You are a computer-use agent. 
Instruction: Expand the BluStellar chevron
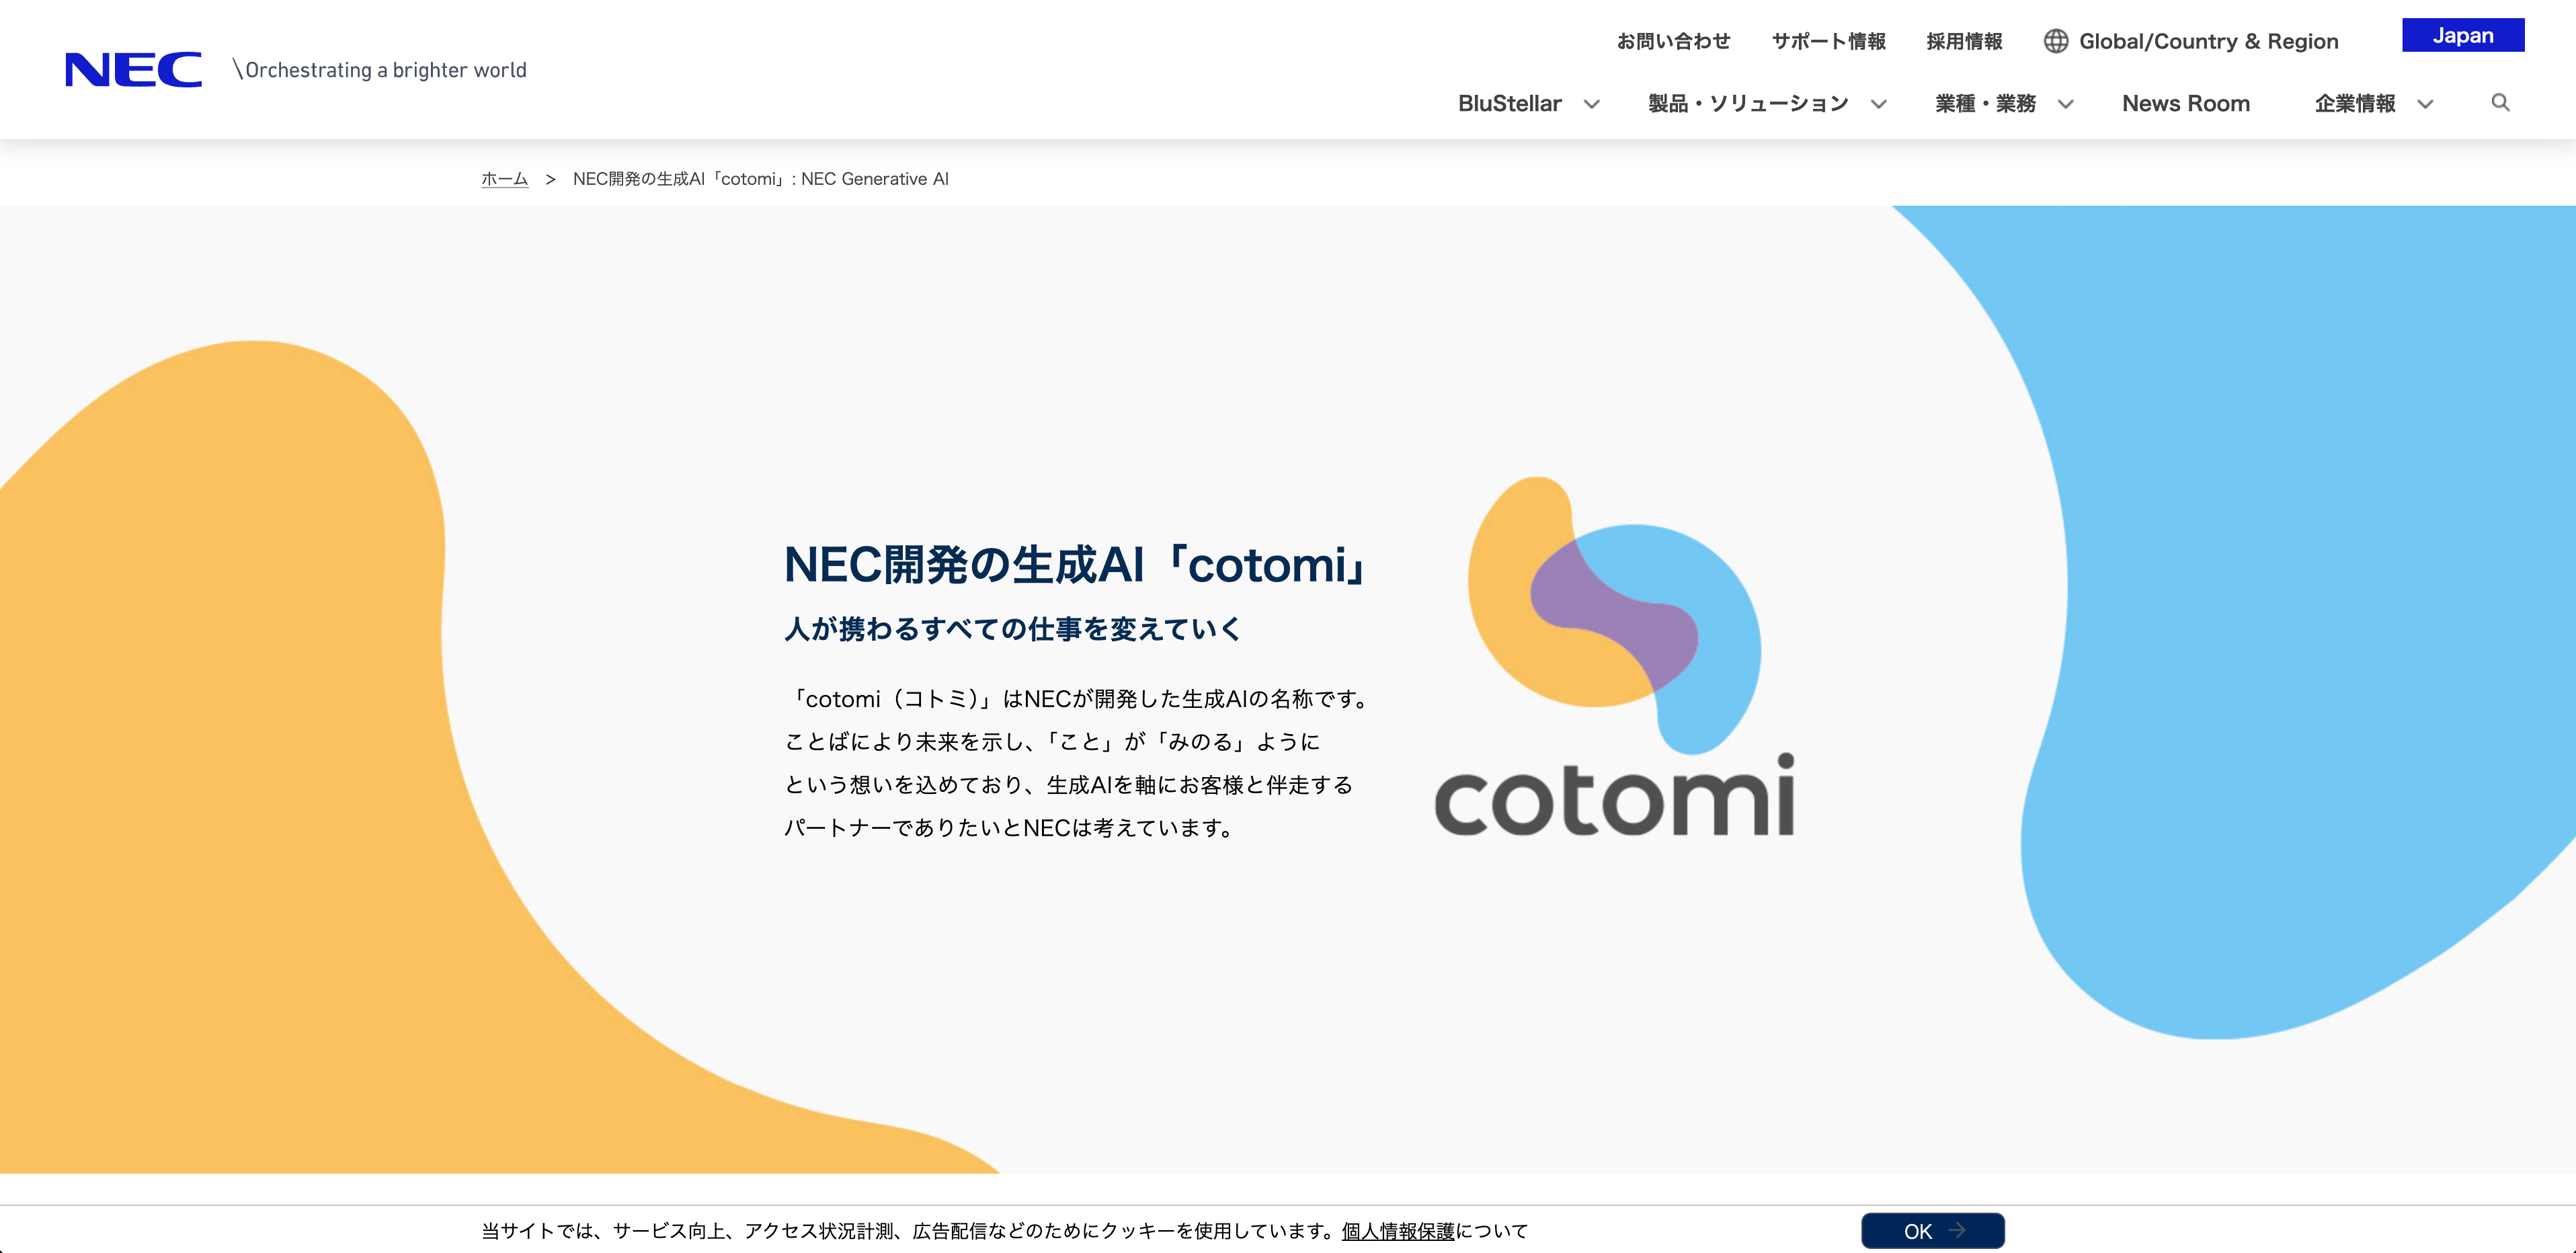click(1592, 104)
